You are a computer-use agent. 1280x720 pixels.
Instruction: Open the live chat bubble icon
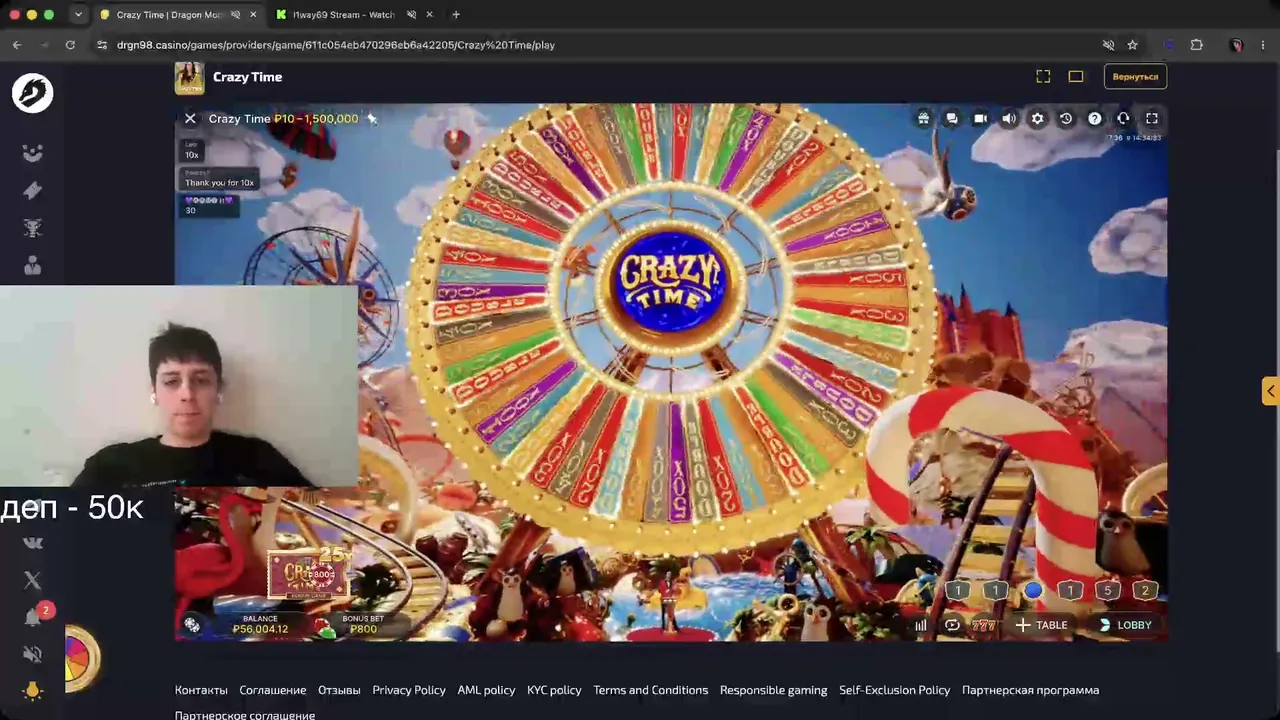click(x=952, y=119)
